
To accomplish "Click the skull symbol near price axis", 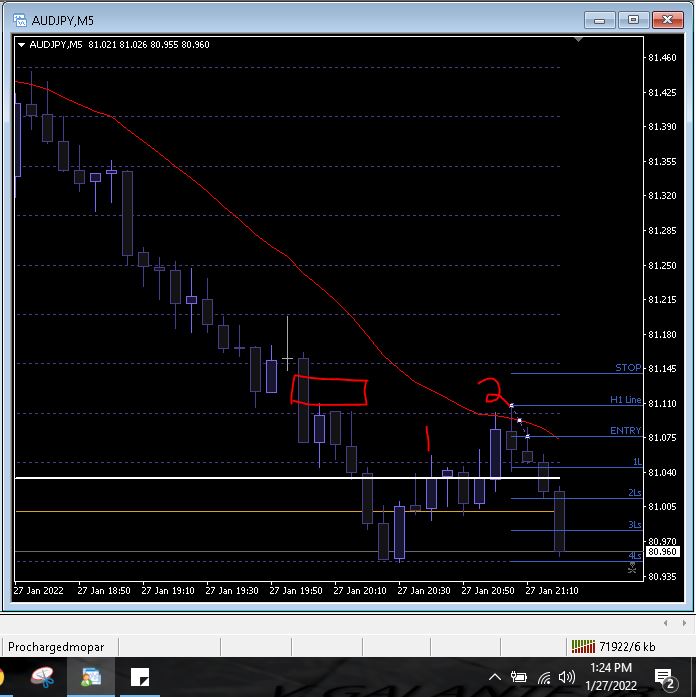I will point(632,568).
